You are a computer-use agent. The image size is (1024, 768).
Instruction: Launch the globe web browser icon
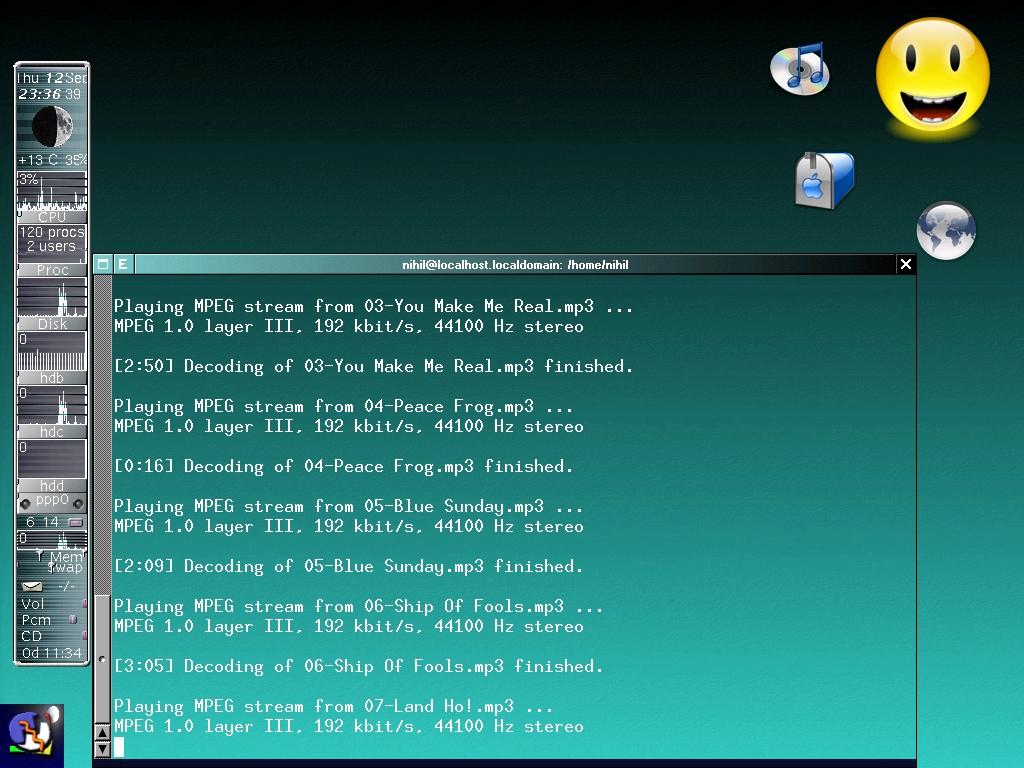click(x=946, y=231)
